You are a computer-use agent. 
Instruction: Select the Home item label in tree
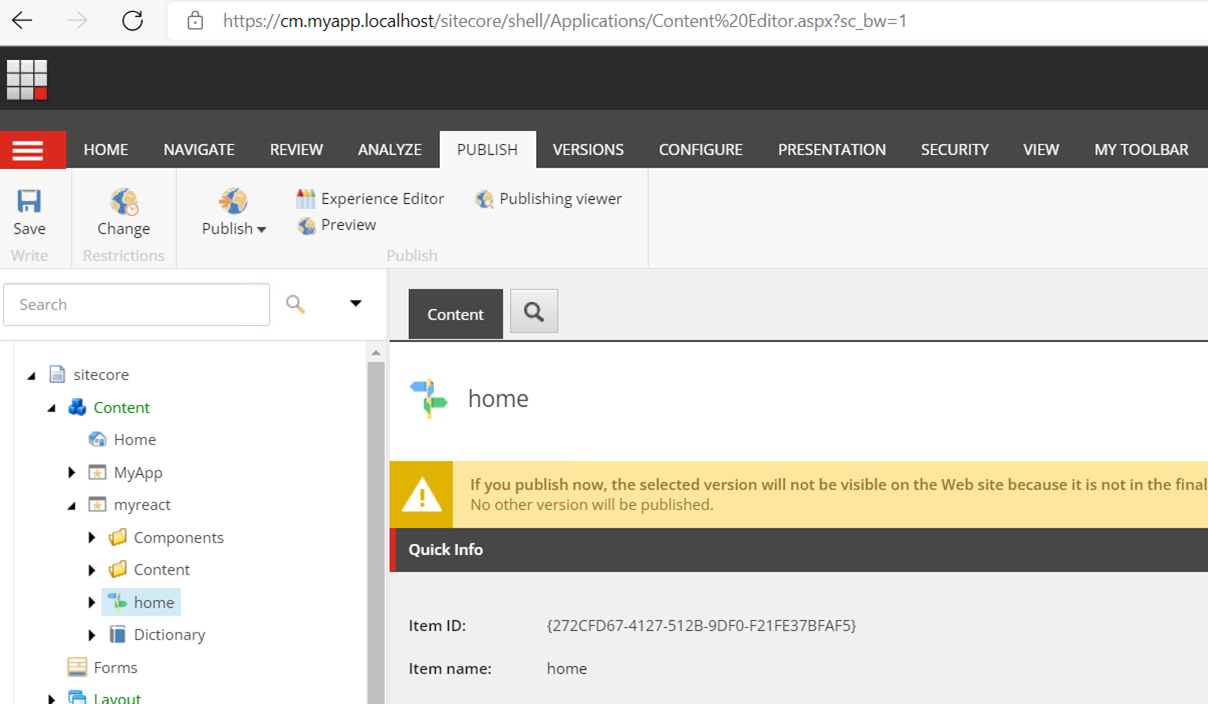click(x=135, y=439)
